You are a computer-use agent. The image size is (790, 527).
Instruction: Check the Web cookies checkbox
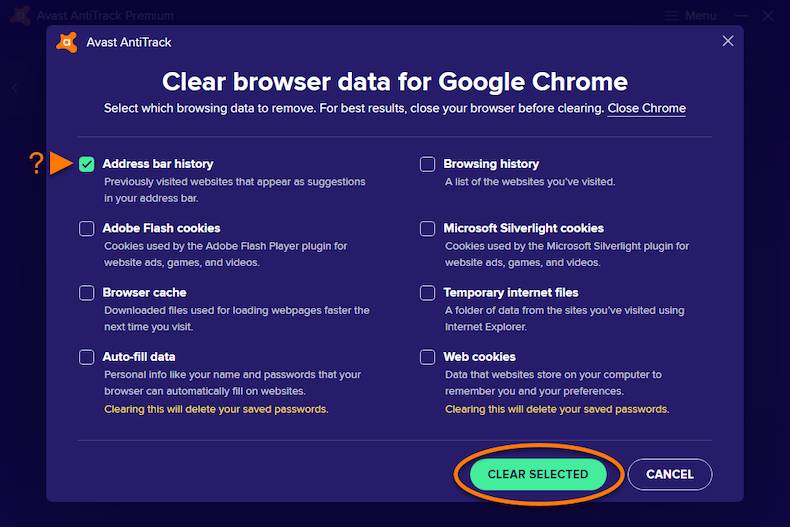click(428, 357)
